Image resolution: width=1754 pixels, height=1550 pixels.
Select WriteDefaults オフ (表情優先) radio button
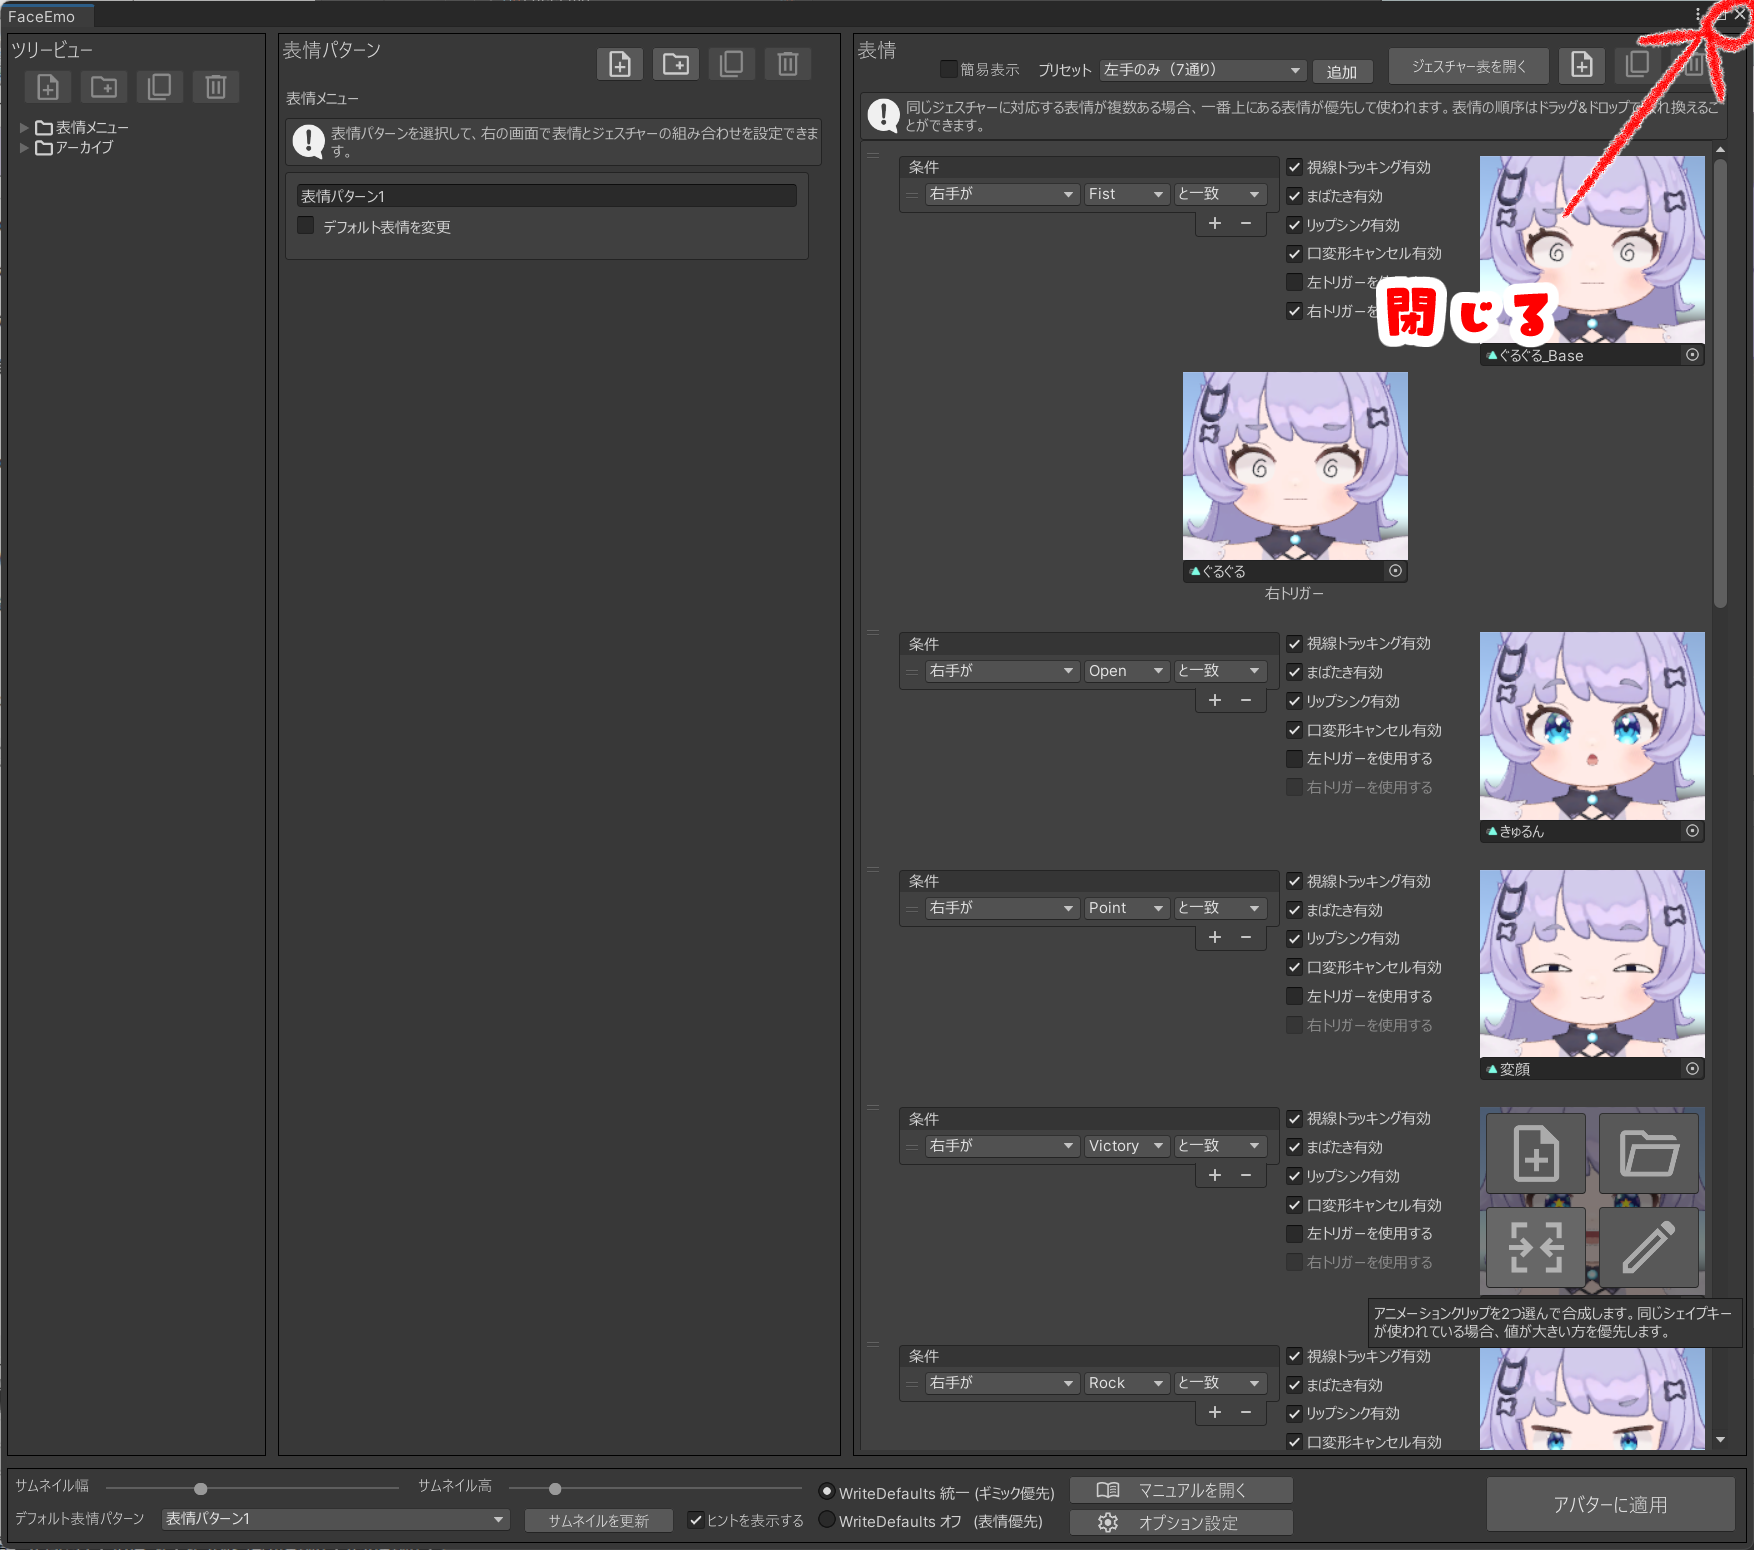pos(827,1520)
